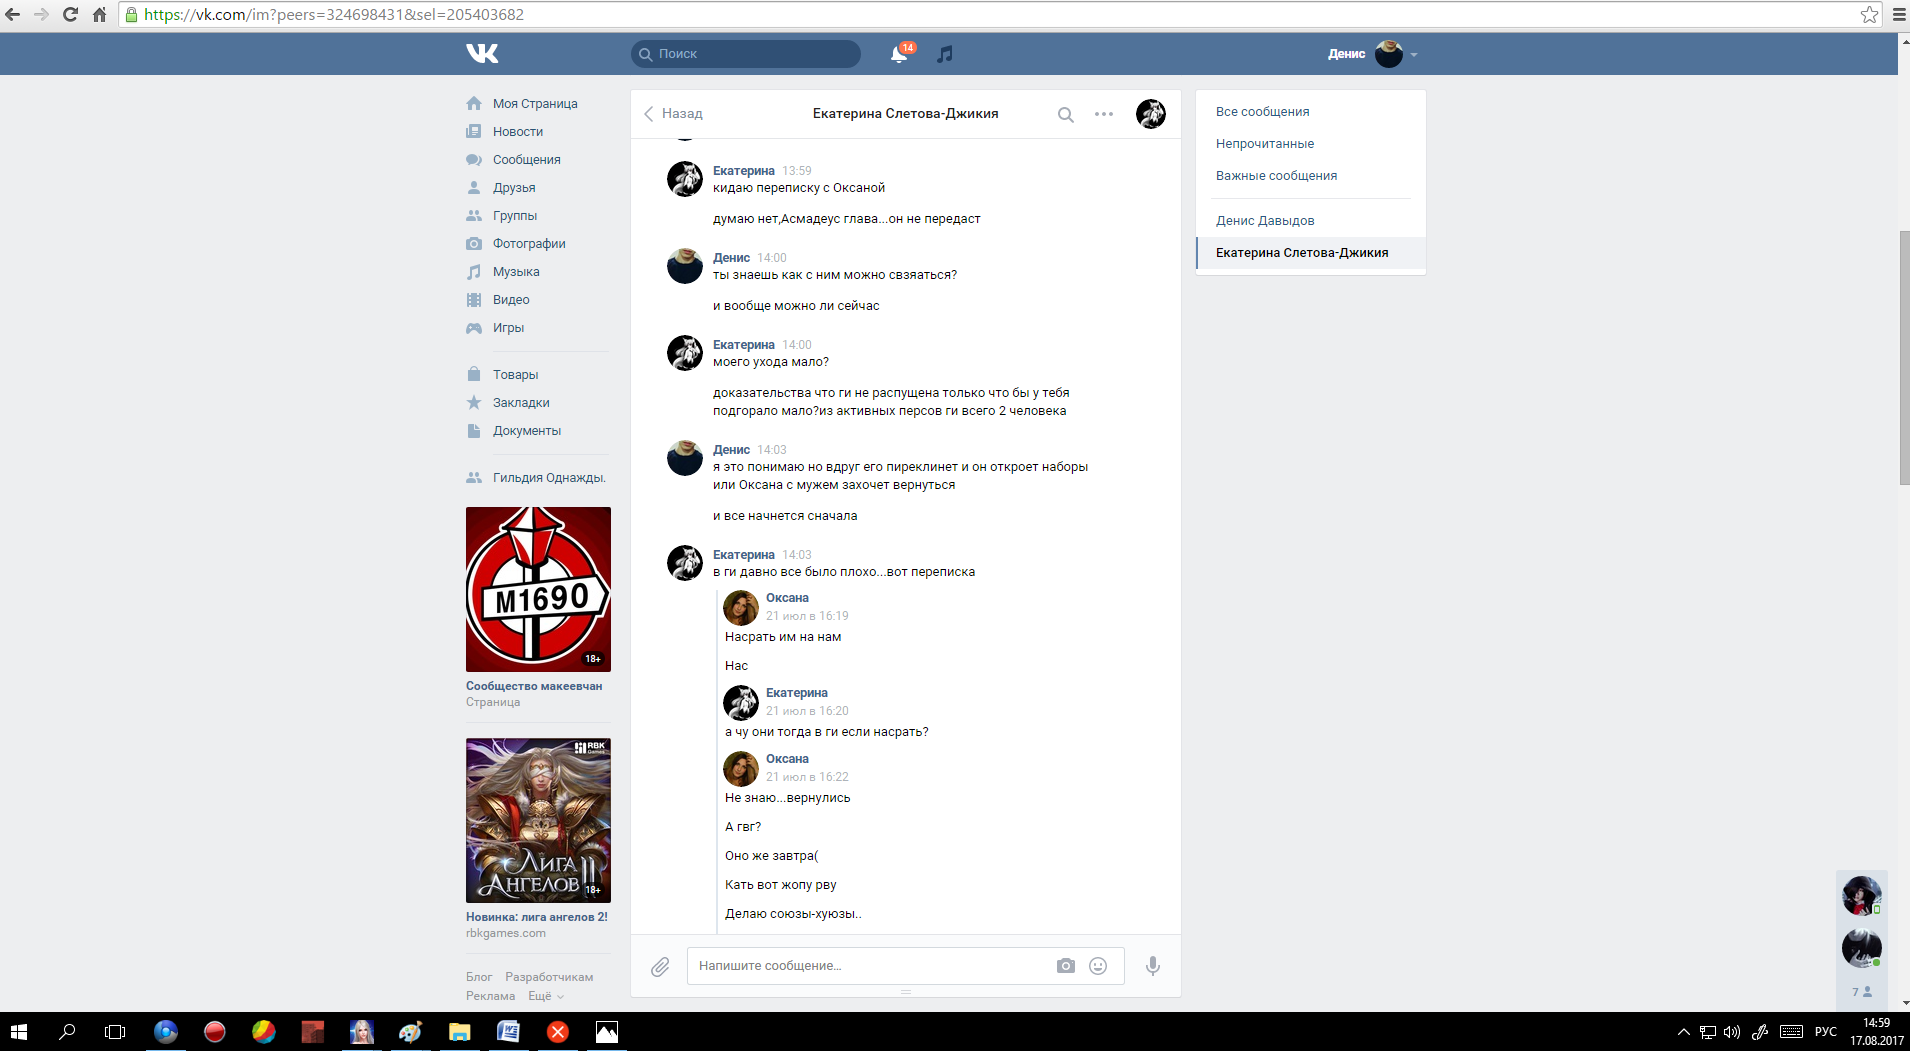This screenshot has width=1910, height=1051.
Task: Click Денис name at 14:00 message
Action: [731, 258]
